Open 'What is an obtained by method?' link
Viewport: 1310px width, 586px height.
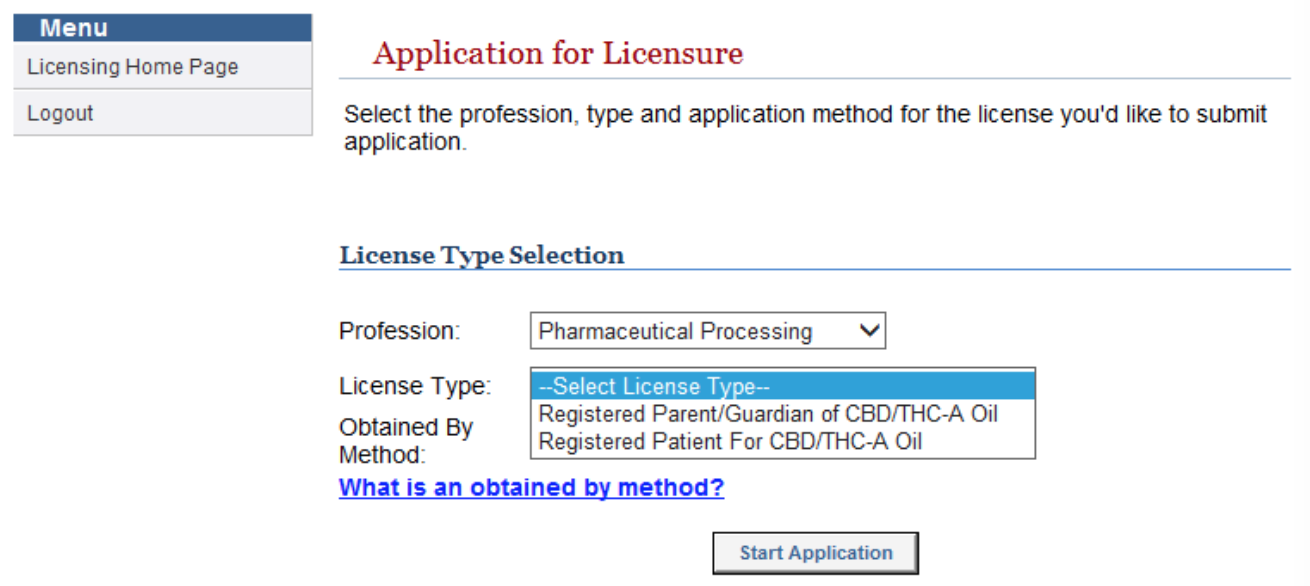(531, 488)
